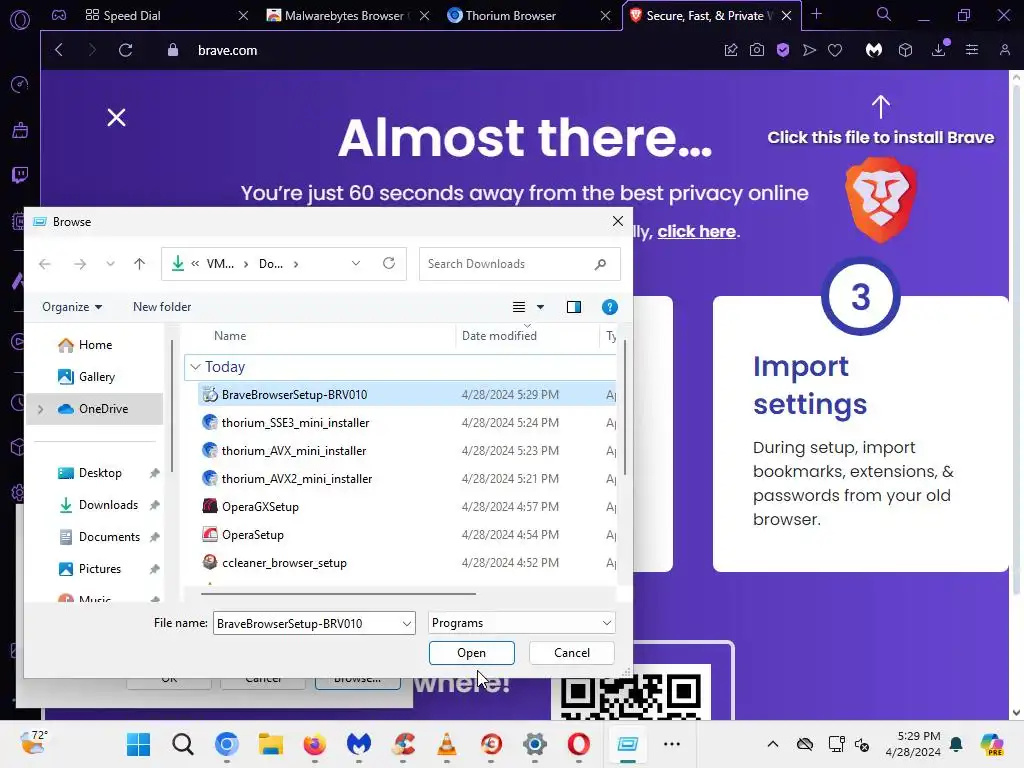Open extensions cube icon in toolbar

[905, 50]
